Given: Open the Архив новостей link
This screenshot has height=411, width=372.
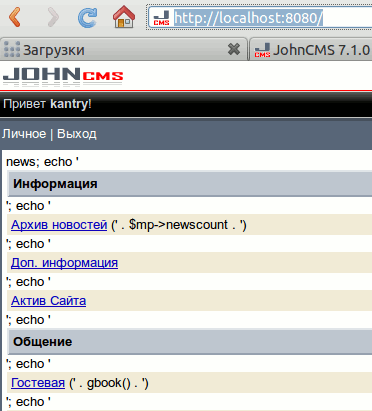Looking at the screenshot, I should coord(59,225).
